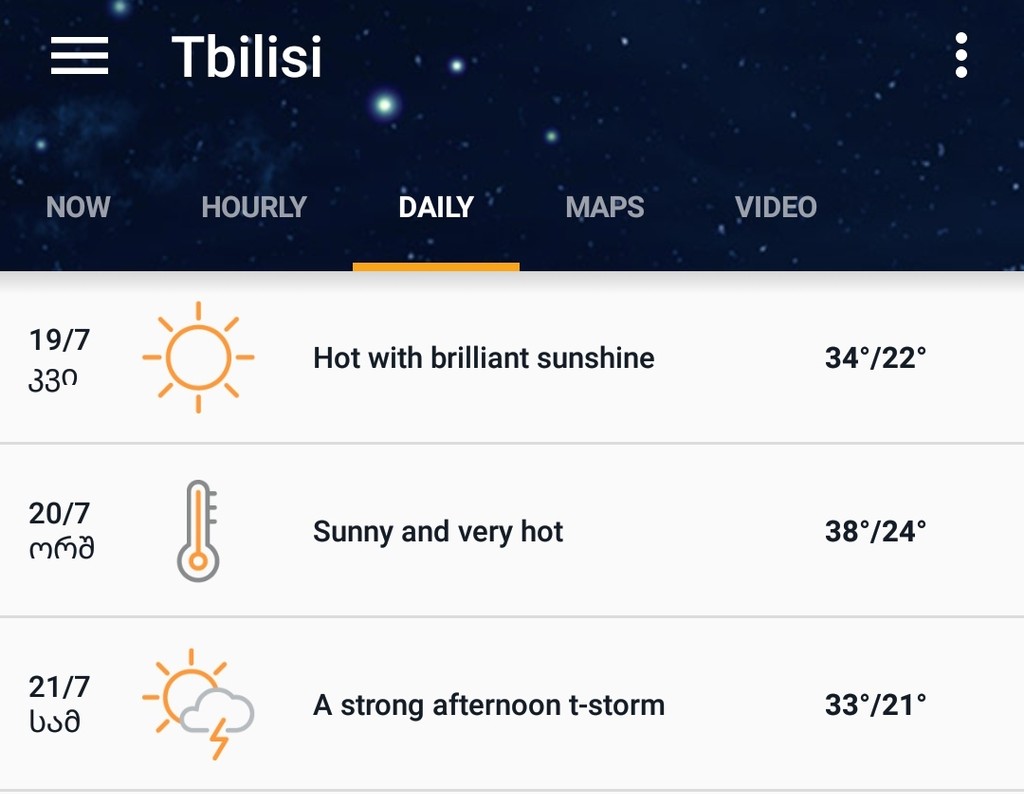Switch to the NOW tab
Image resolution: width=1024 pixels, height=794 pixels.
[78, 207]
